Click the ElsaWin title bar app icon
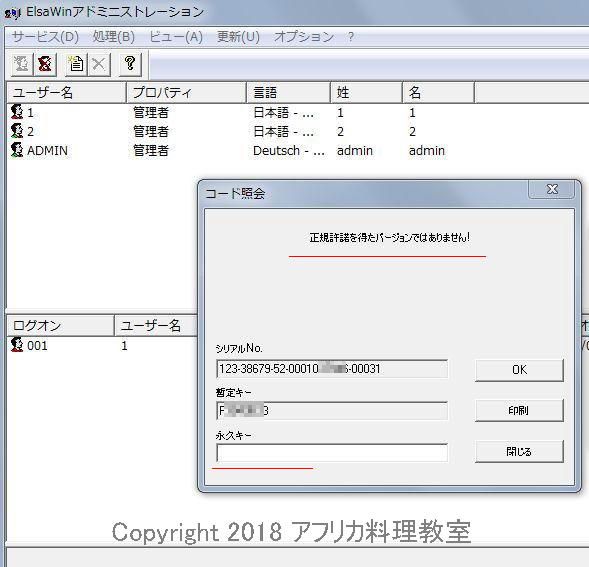The width and height of the screenshot is (589, 567). point(12,13)
